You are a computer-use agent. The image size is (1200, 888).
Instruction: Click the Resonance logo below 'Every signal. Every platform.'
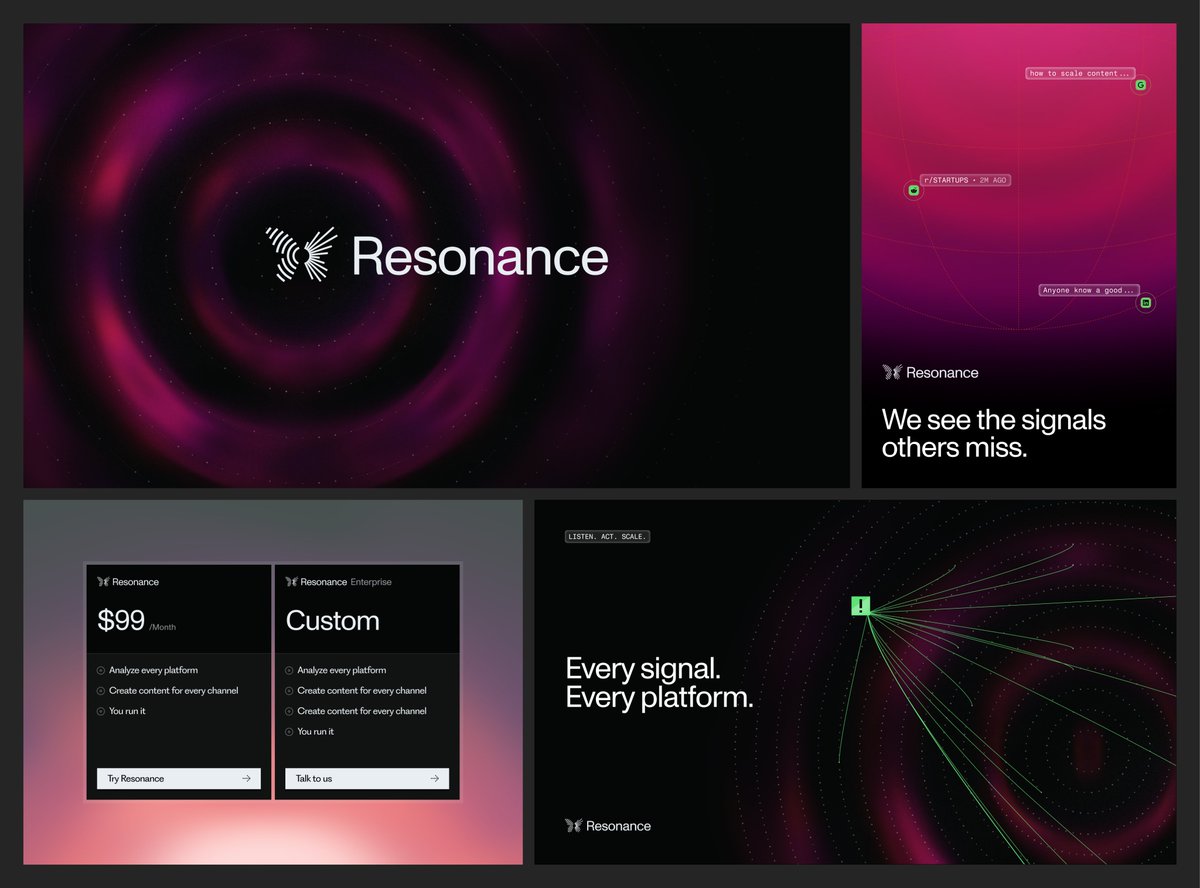click(608, 826)
